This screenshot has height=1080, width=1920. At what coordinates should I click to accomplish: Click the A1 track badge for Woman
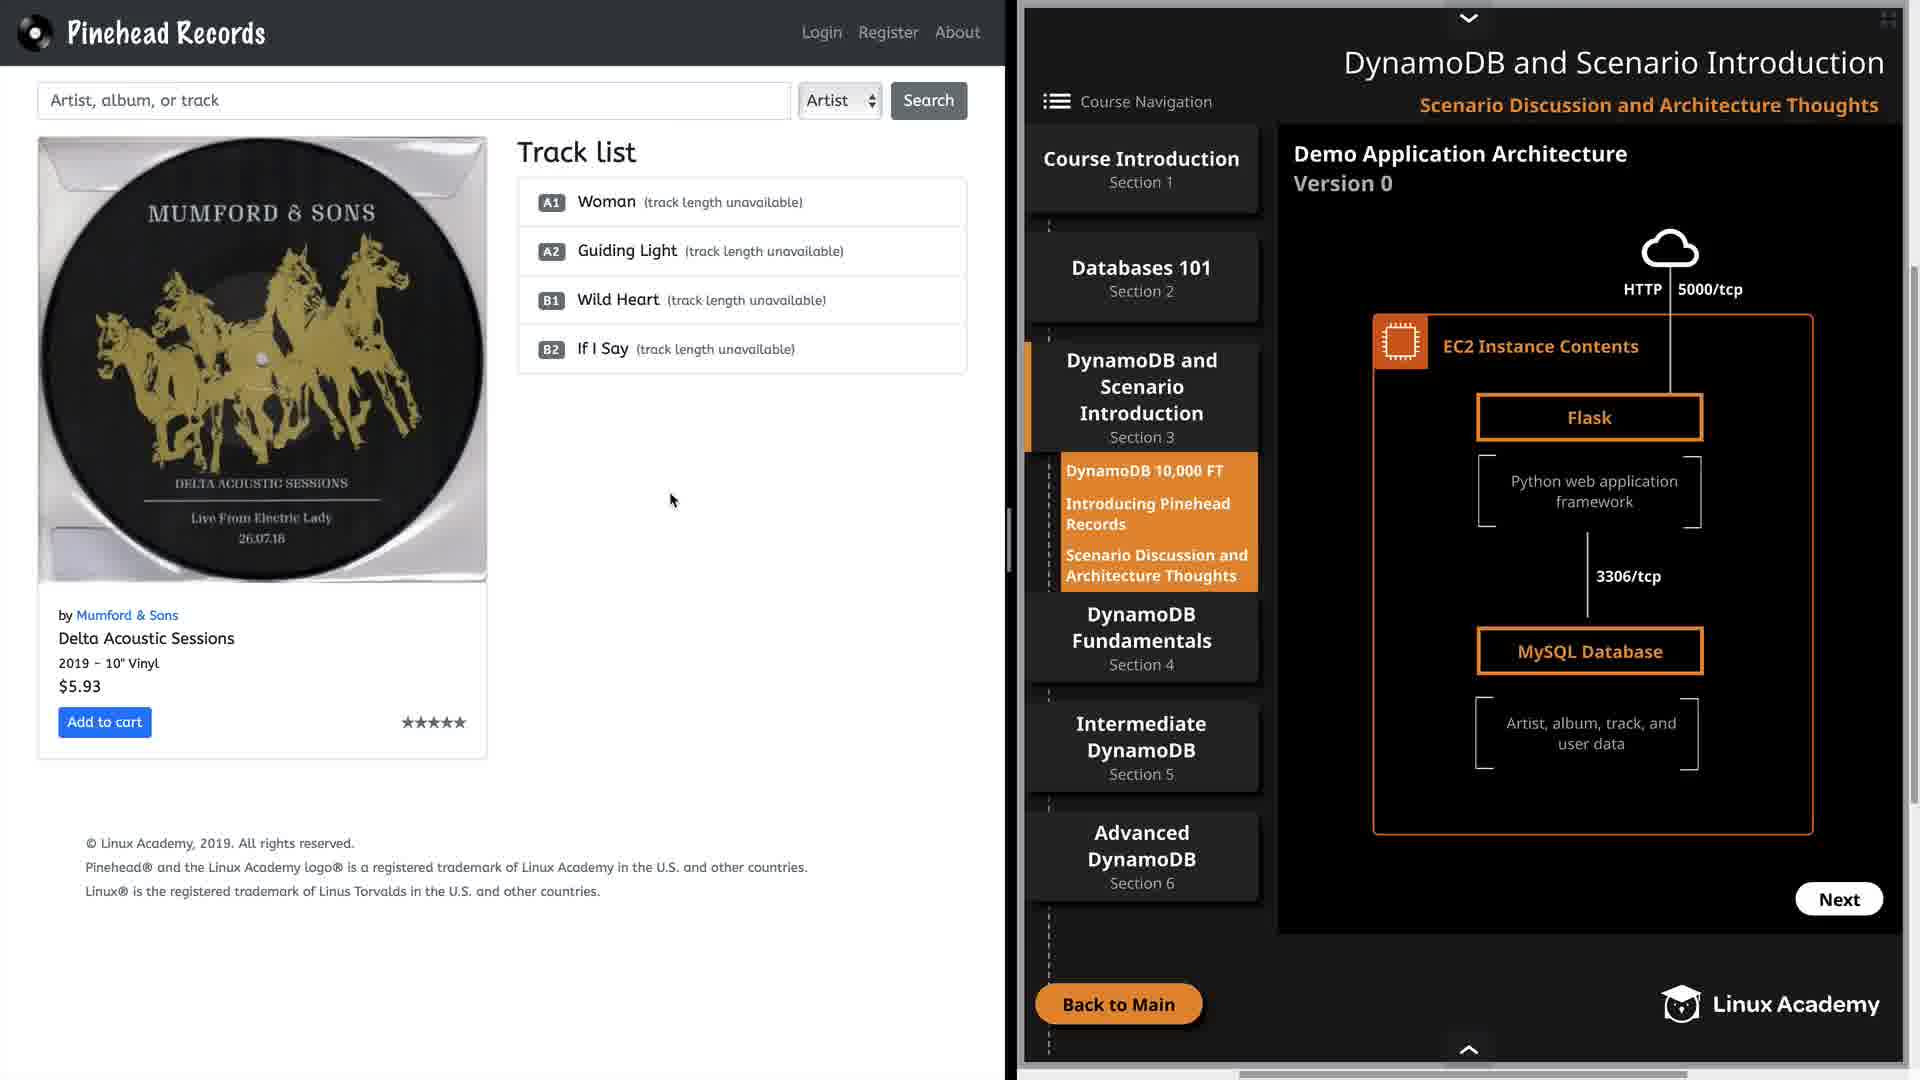coord(551,203)
